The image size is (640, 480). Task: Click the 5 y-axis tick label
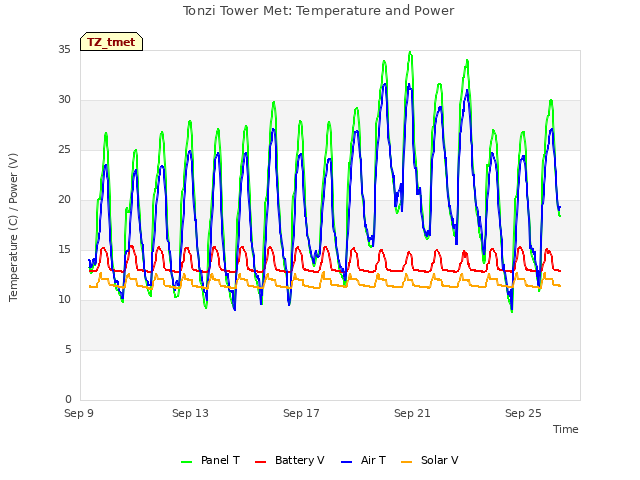coord(68,350)
